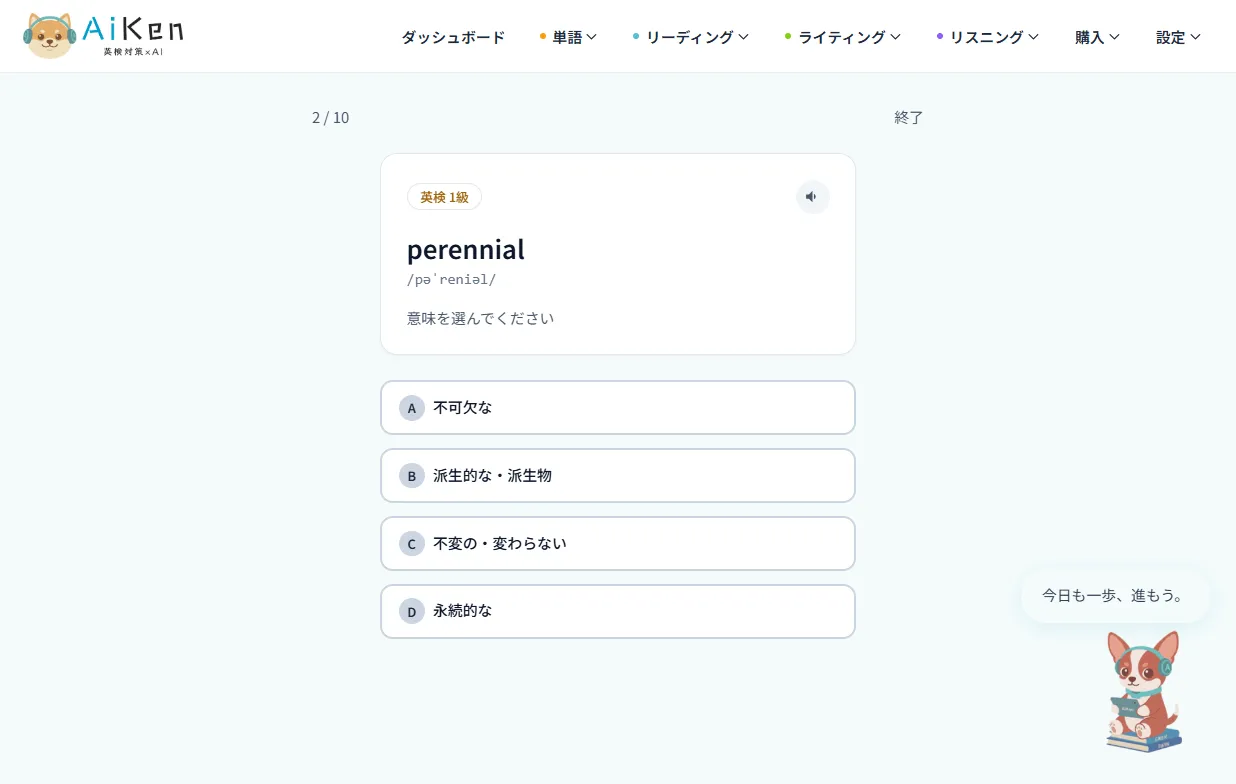Choose answer 永続的な
1236x784 pixels.
[x=618, y=611]
